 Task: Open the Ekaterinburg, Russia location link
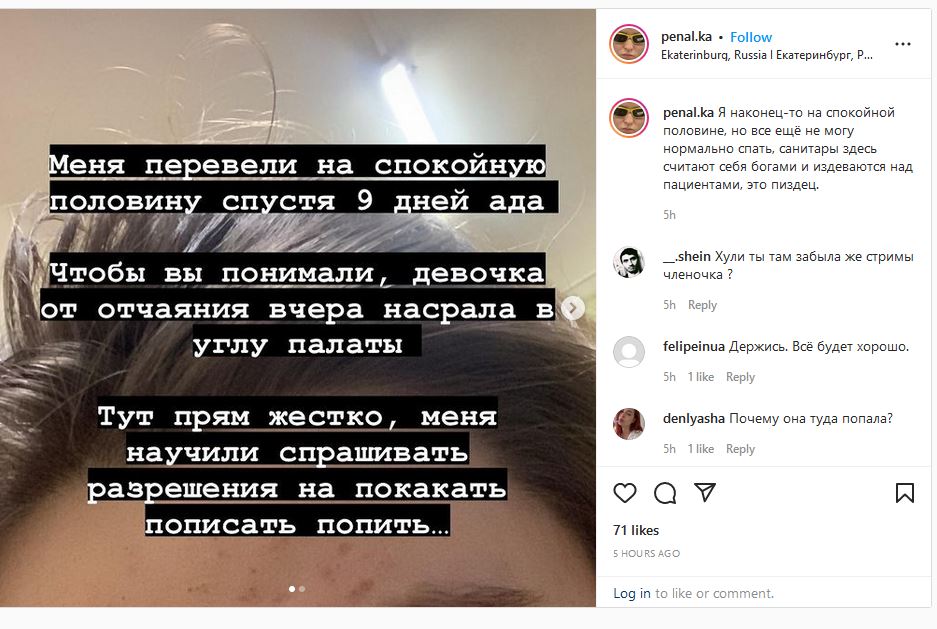click(x=767, y=55)
